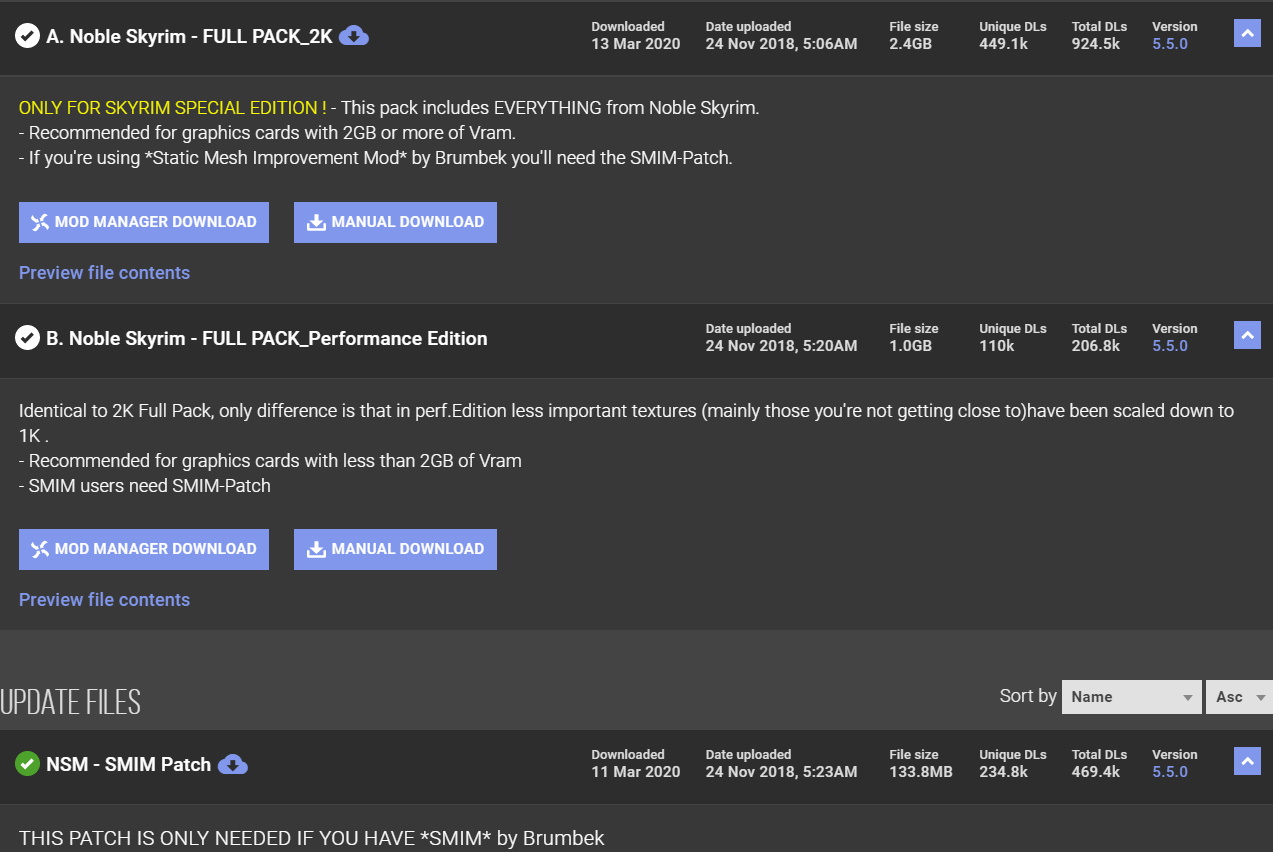
Task: Click the 234.8k unique downloads value
Action: click(1003, 772)
